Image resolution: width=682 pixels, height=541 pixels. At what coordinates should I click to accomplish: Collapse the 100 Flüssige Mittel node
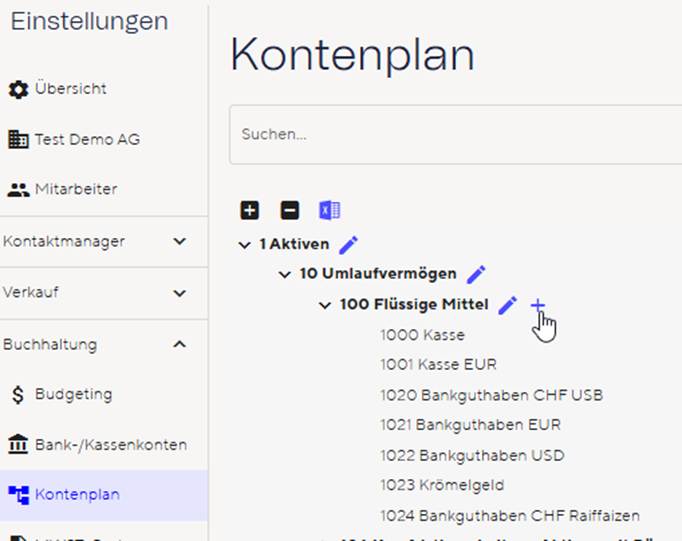[x=325, y=305]
